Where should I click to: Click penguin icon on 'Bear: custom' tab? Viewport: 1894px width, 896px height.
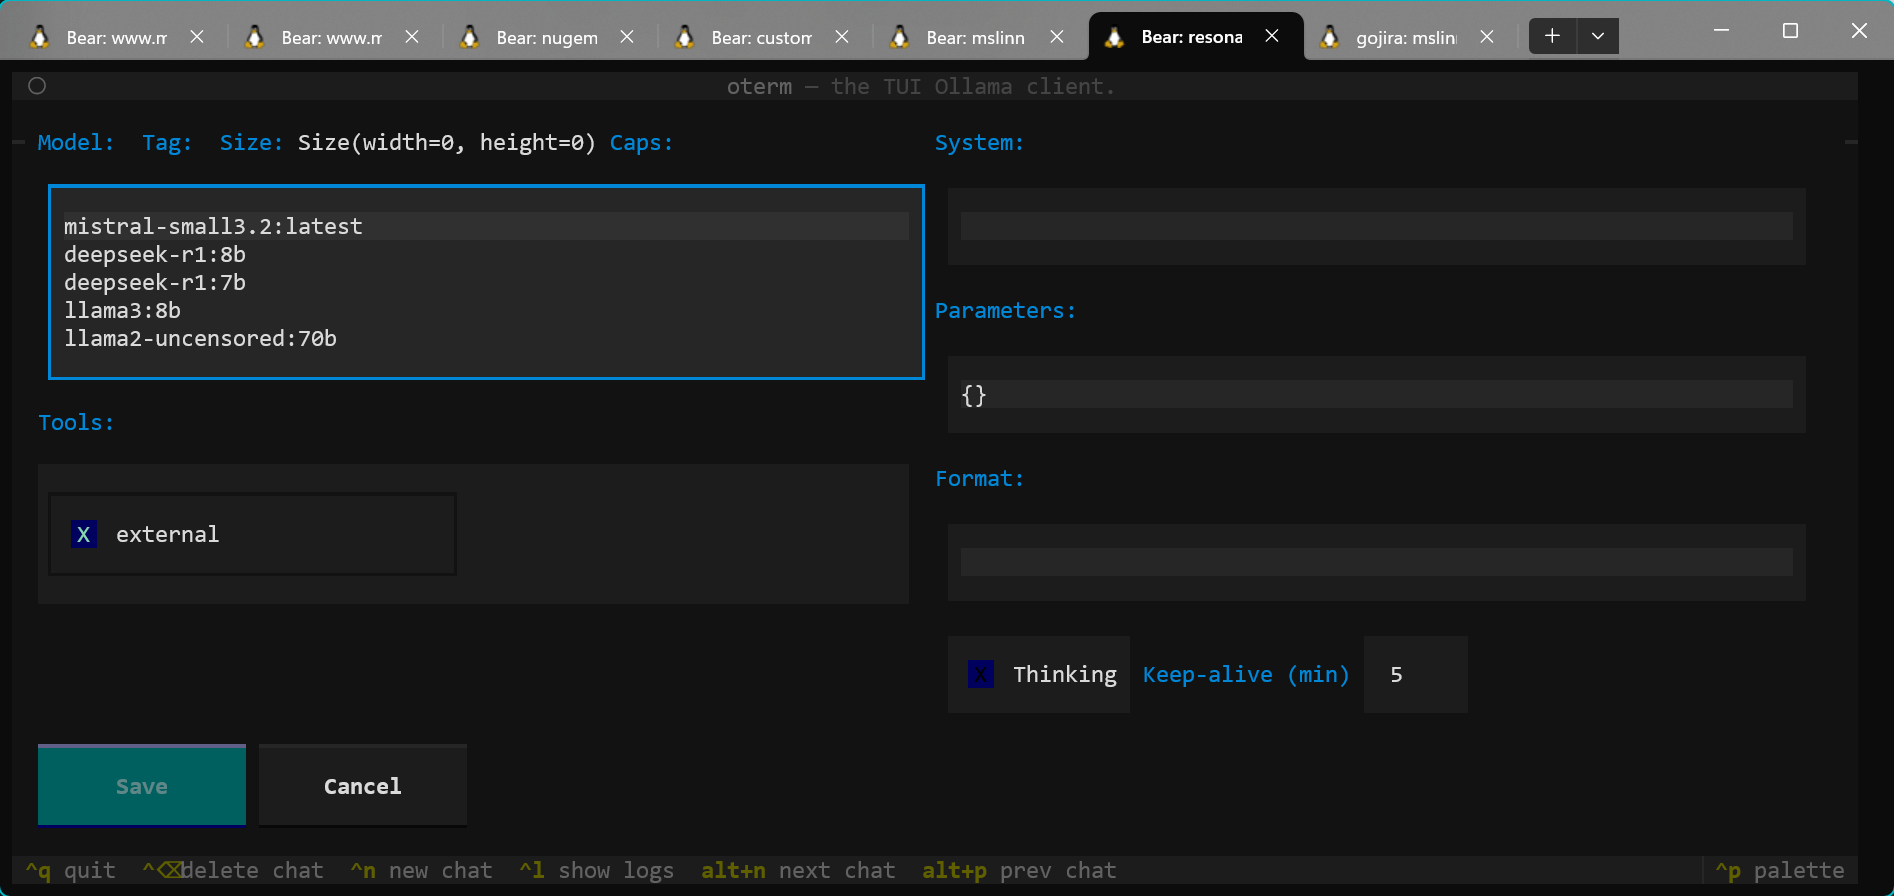tap(685, 37)
